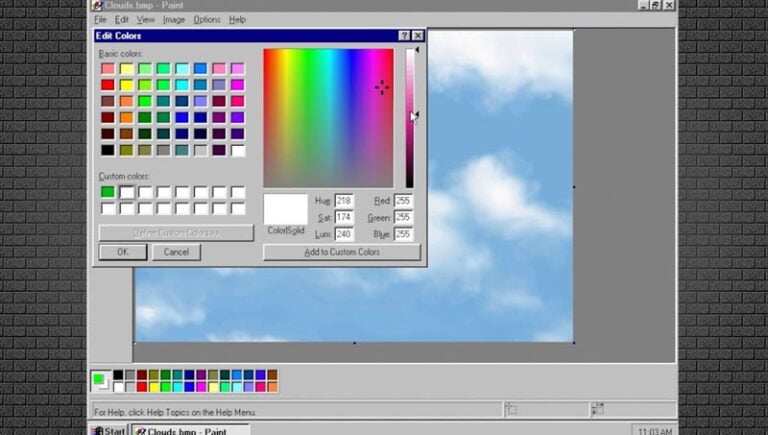Viewport: 768px width, 435px height.
Task: Click the luminosity slider arrow beside the spectrum
Action: [x=416, y=116]
